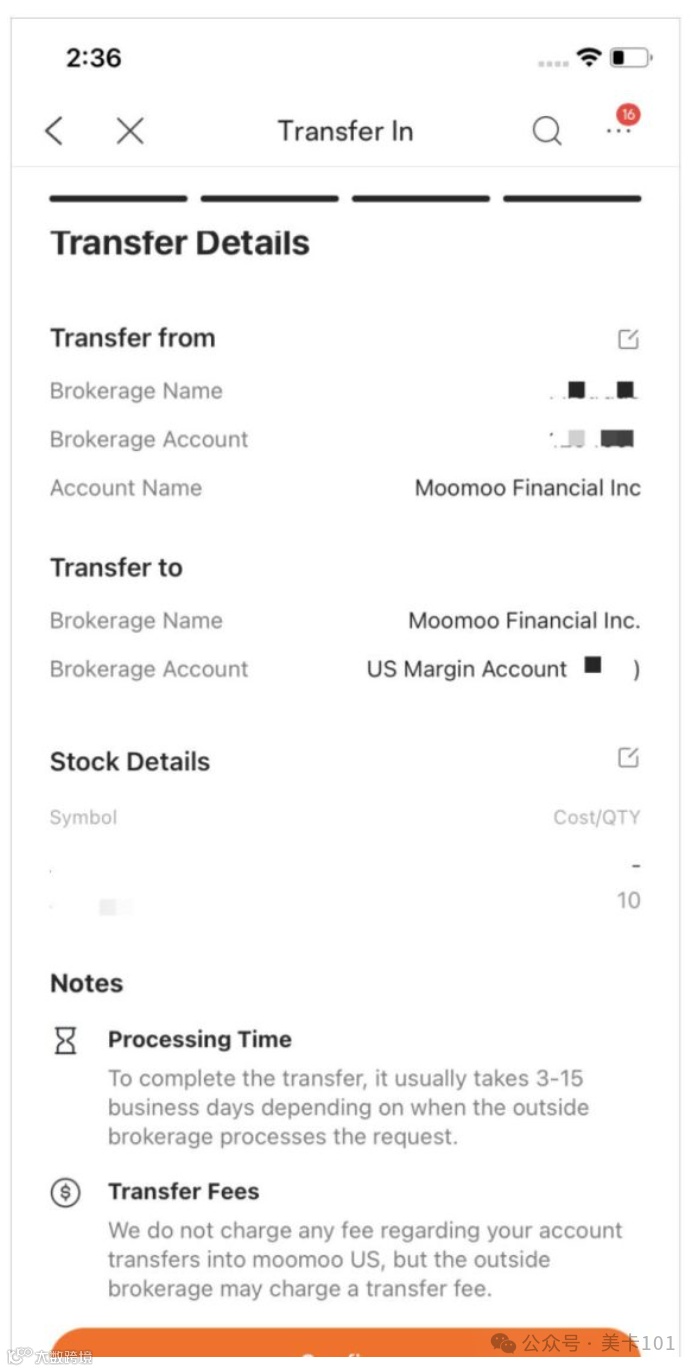Tap the Moomoo Financial Inc account name
The width and height of the screenshot is (698, 1371).
527,488
